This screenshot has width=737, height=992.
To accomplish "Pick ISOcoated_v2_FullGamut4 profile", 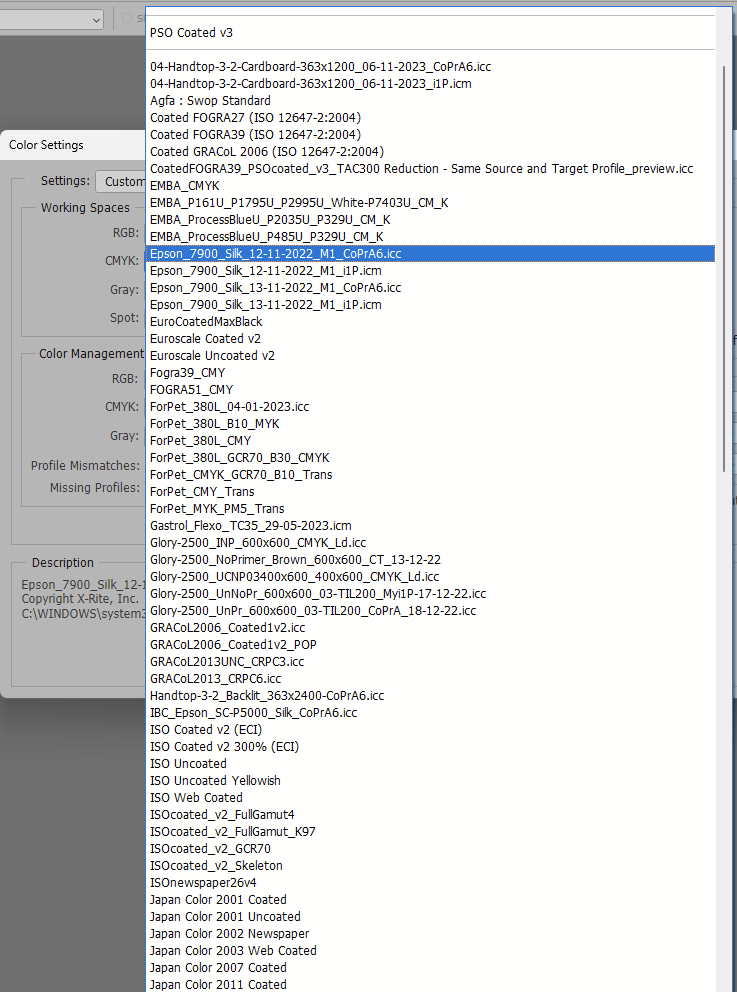I will click(430, 815).
